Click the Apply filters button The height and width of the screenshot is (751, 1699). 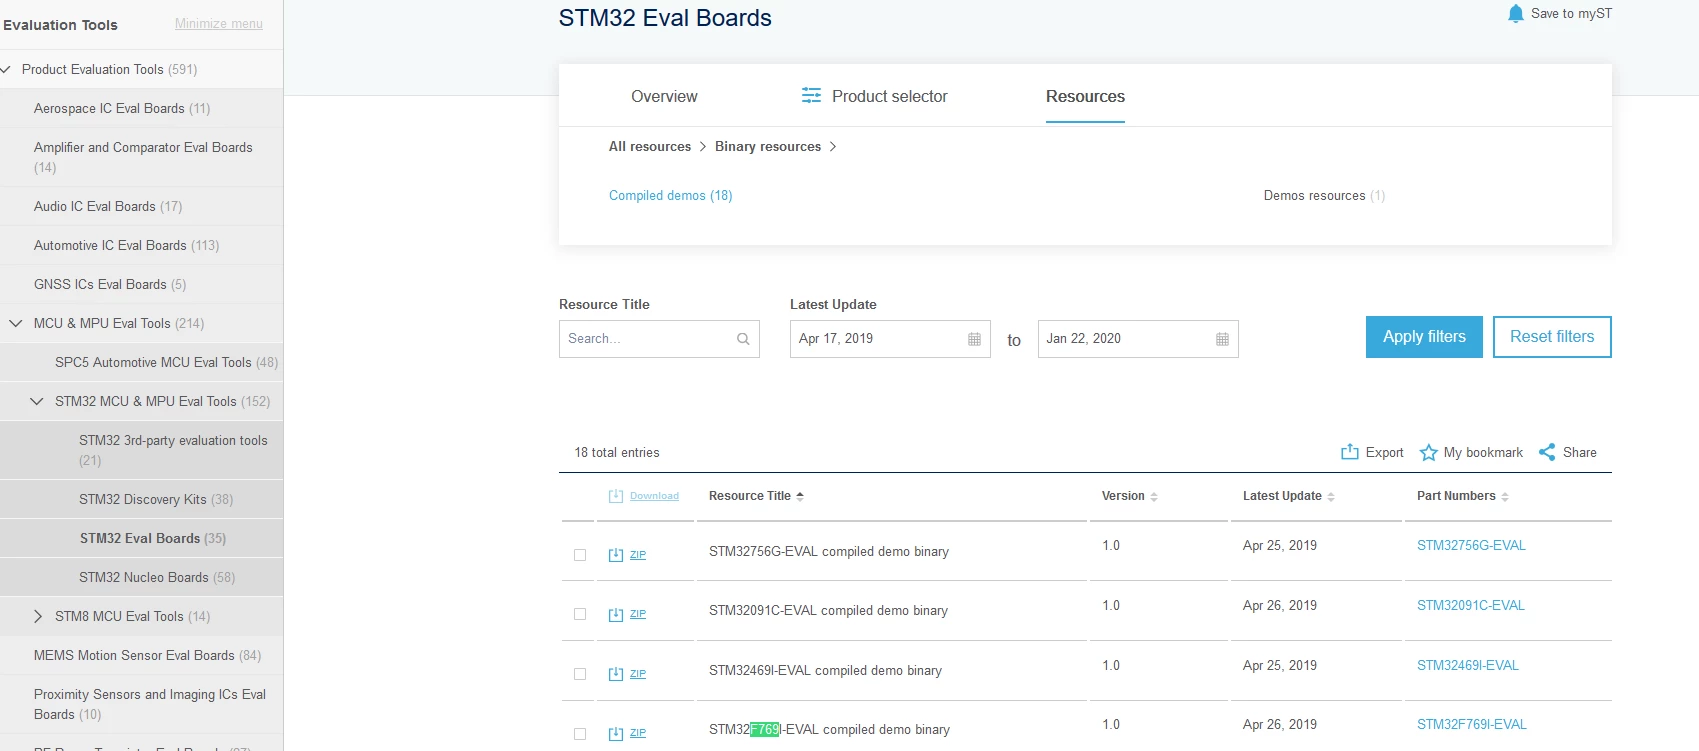(x=1424, y=337)
